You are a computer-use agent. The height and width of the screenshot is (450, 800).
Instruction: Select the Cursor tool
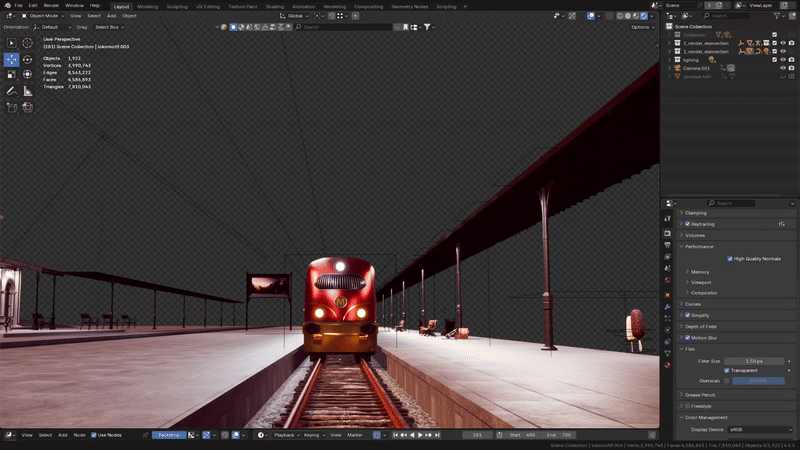(28, 43)
